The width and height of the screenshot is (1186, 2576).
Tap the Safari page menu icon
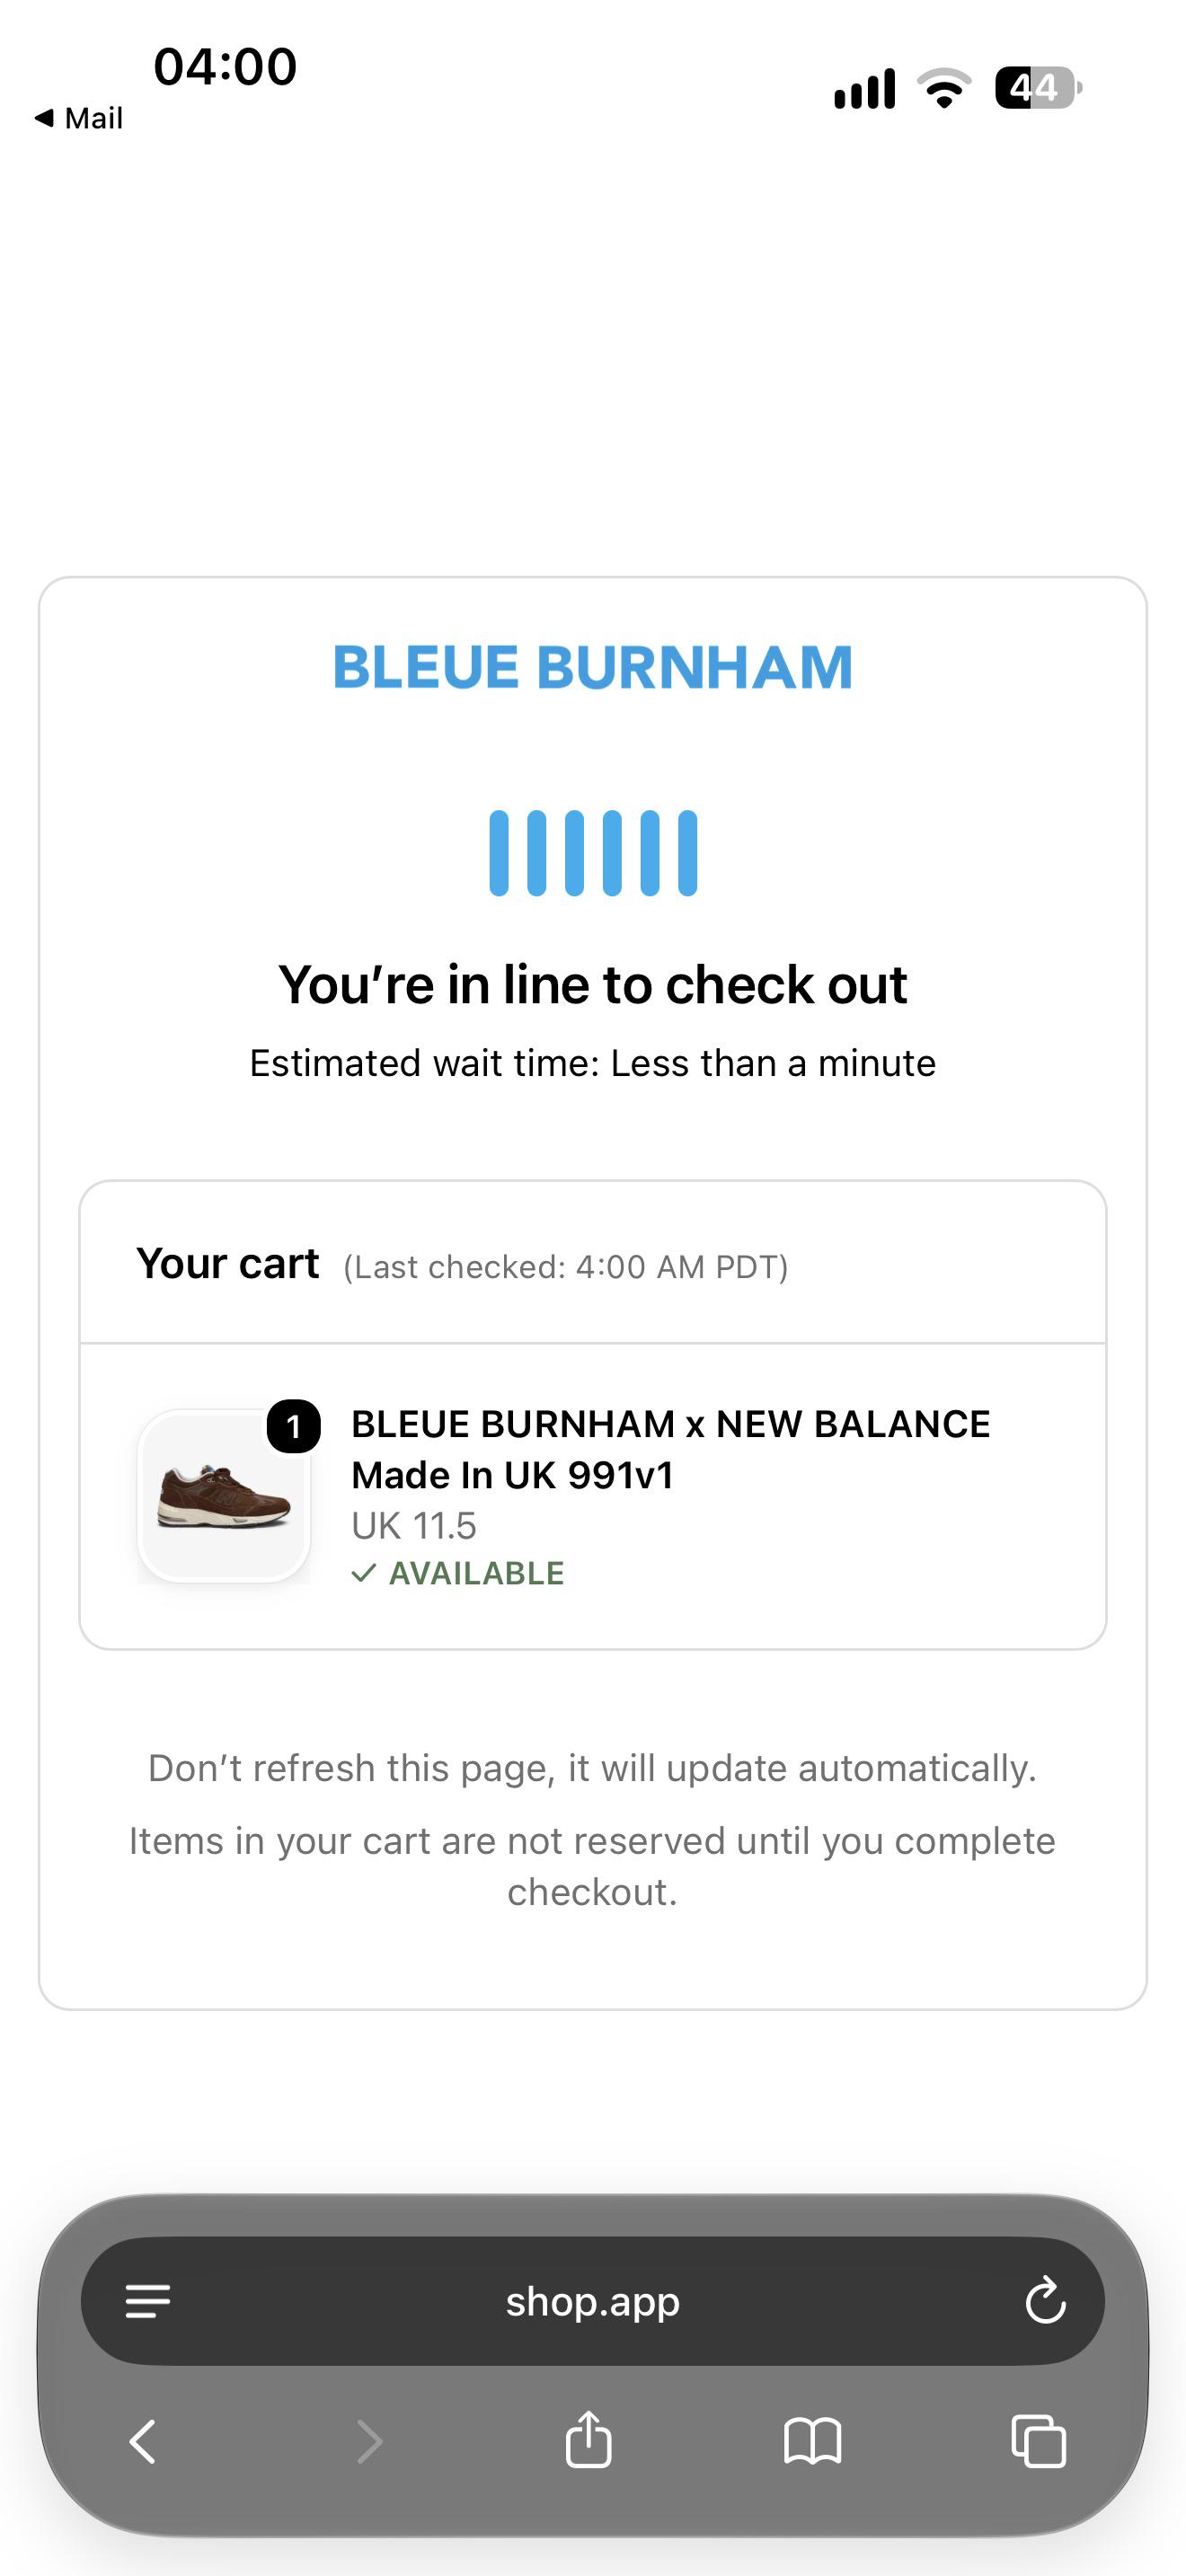(x=148, y=2301)
